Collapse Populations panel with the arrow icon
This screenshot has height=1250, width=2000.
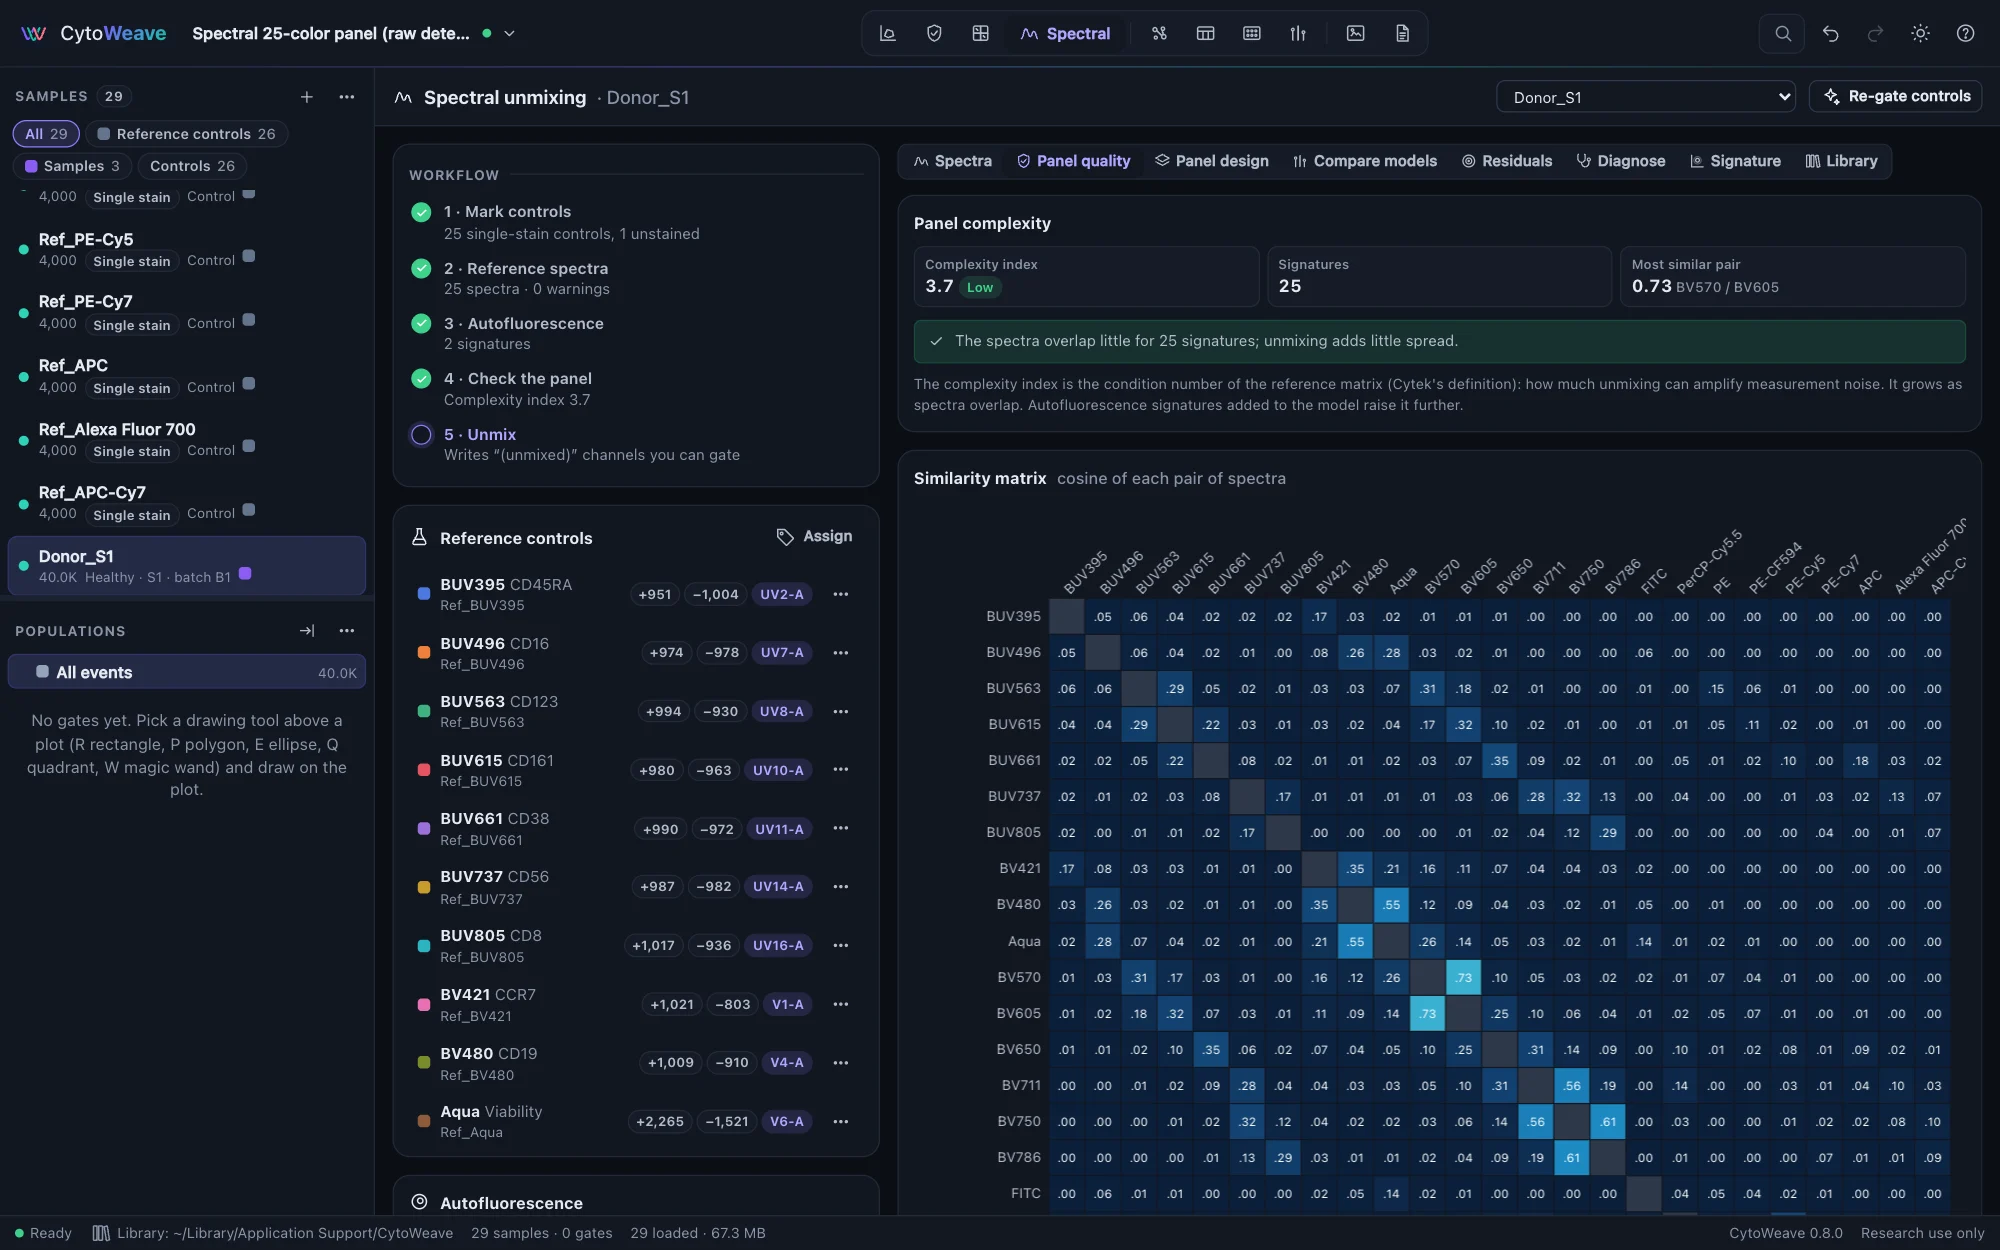point(307,631)
